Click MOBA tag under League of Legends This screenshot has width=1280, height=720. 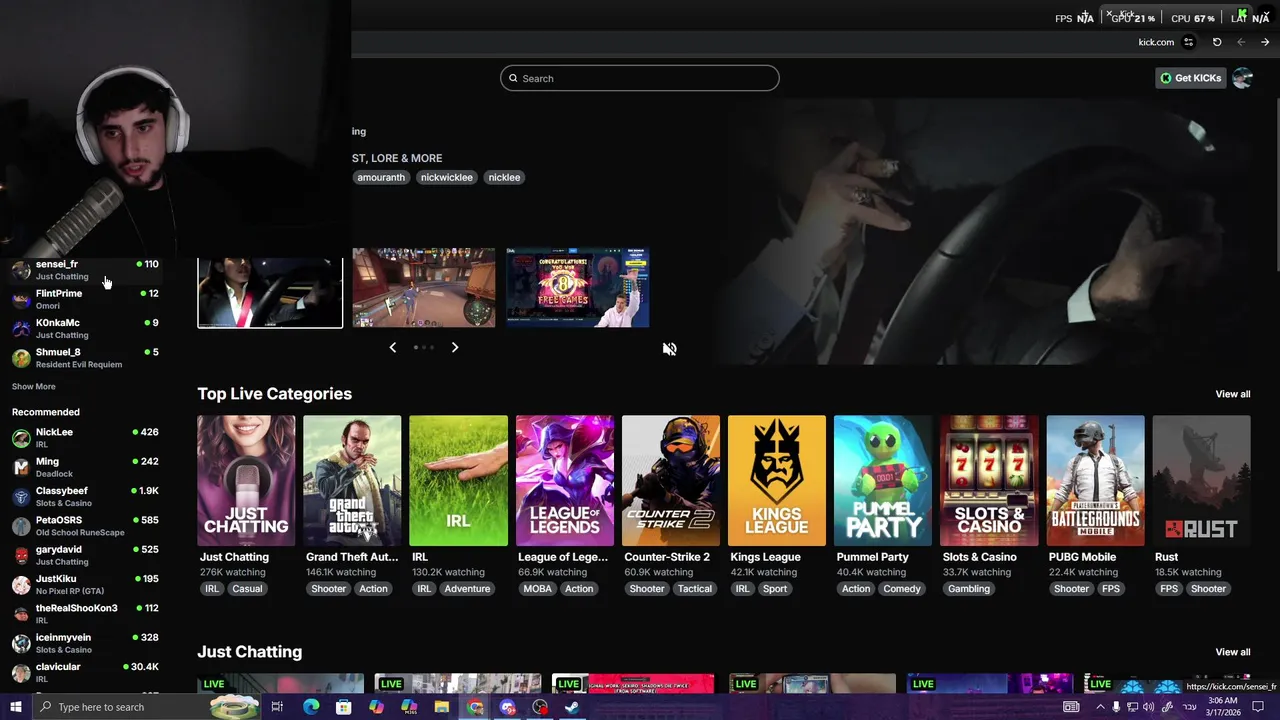coord(537,589)
